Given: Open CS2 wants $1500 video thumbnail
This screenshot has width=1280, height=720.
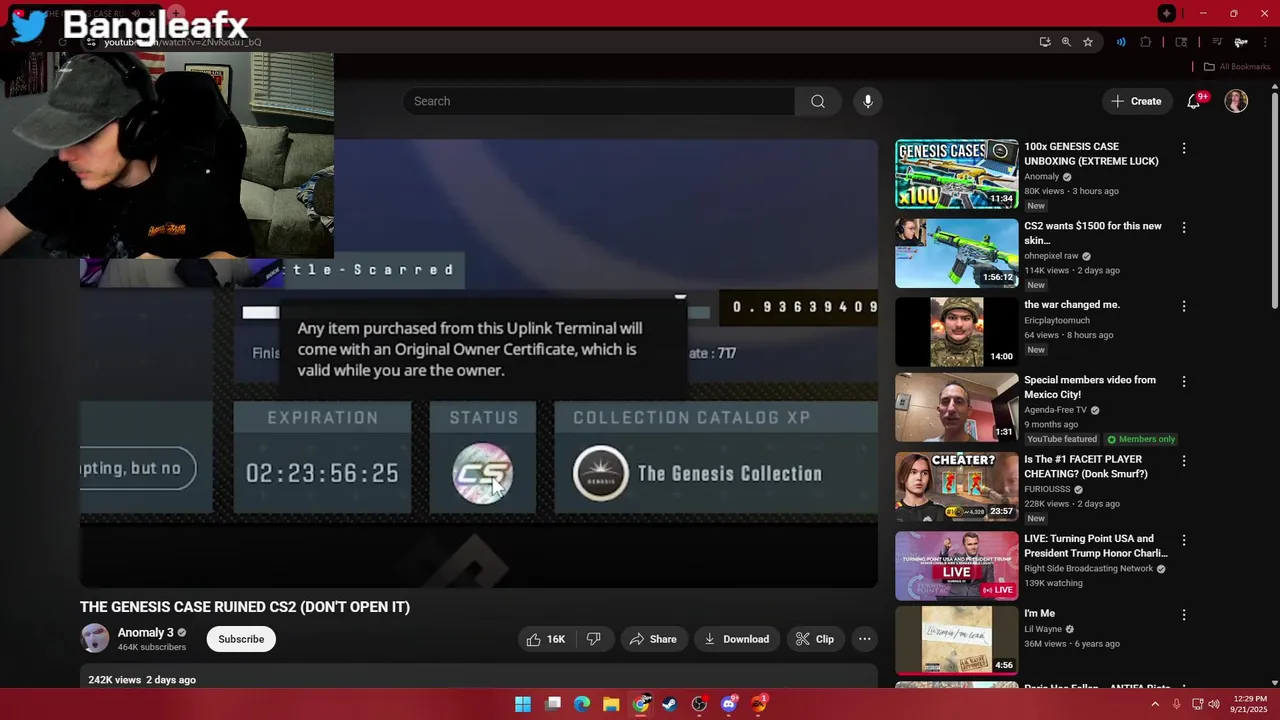Looking at the screenshot, I should pos(956,253).
